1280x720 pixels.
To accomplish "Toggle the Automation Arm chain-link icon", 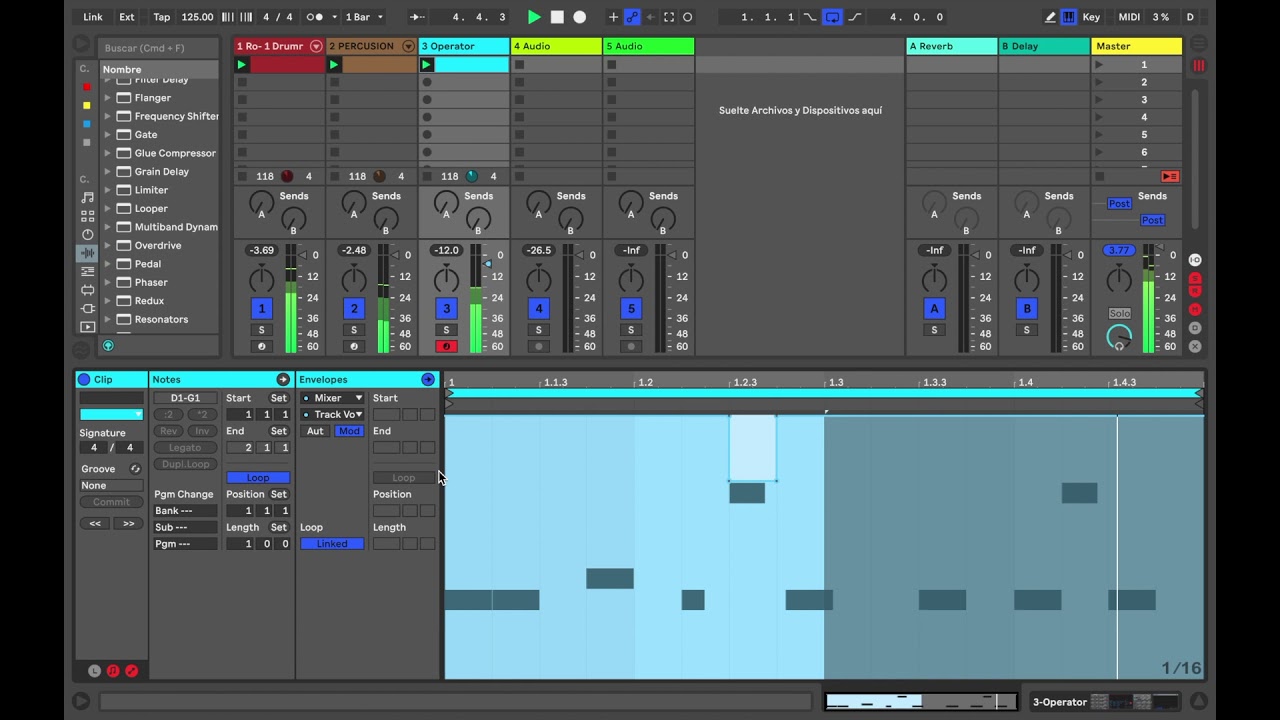I will [x=632, y=17].
